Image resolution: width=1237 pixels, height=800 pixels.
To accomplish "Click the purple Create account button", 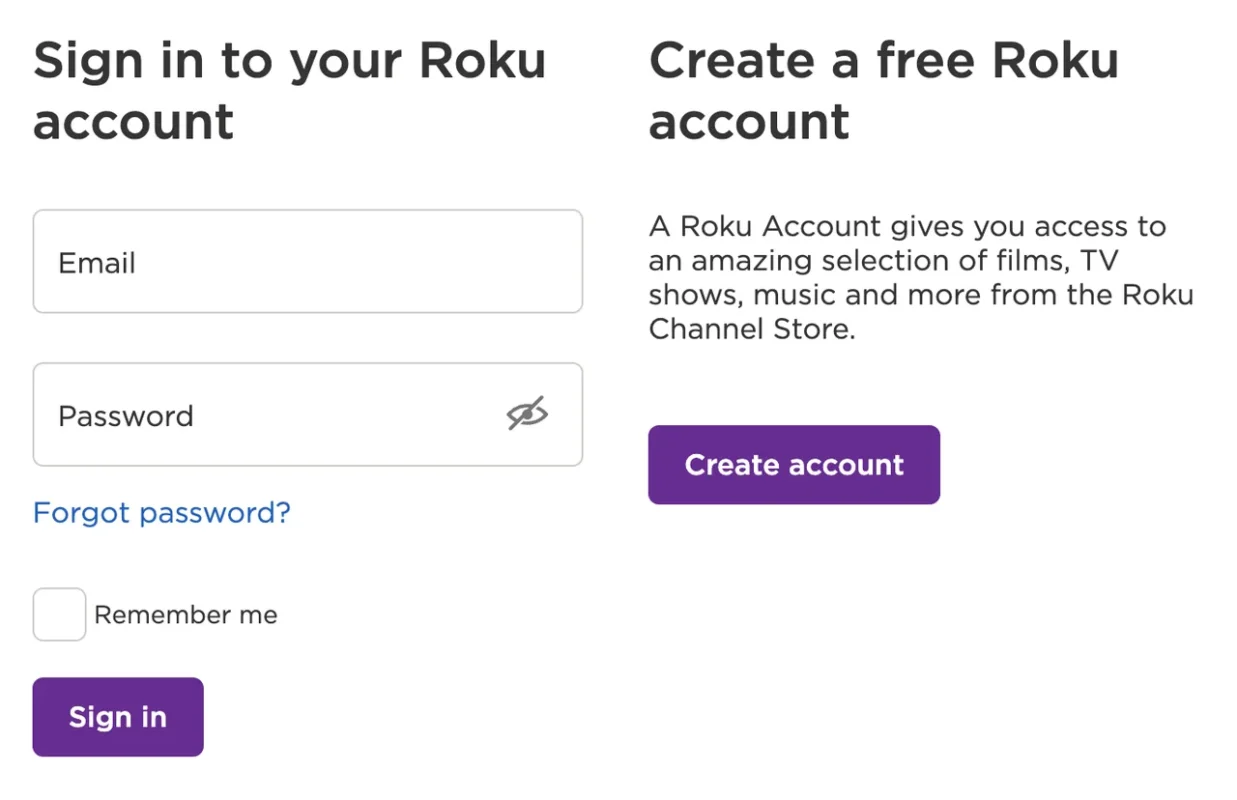I will 794,465.
